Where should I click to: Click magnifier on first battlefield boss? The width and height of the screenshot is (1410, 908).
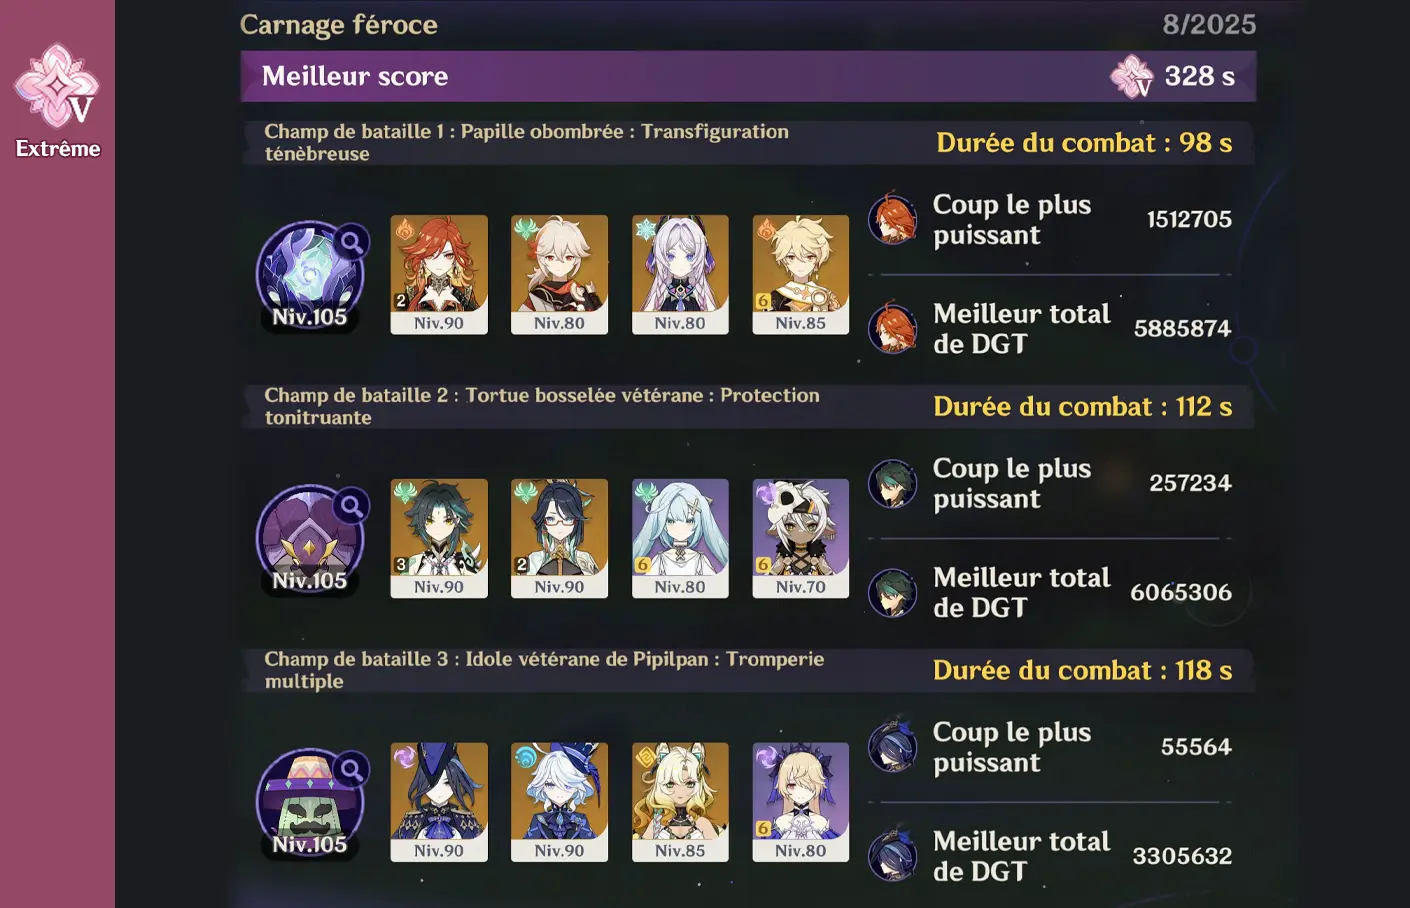(x=351, y=242)
